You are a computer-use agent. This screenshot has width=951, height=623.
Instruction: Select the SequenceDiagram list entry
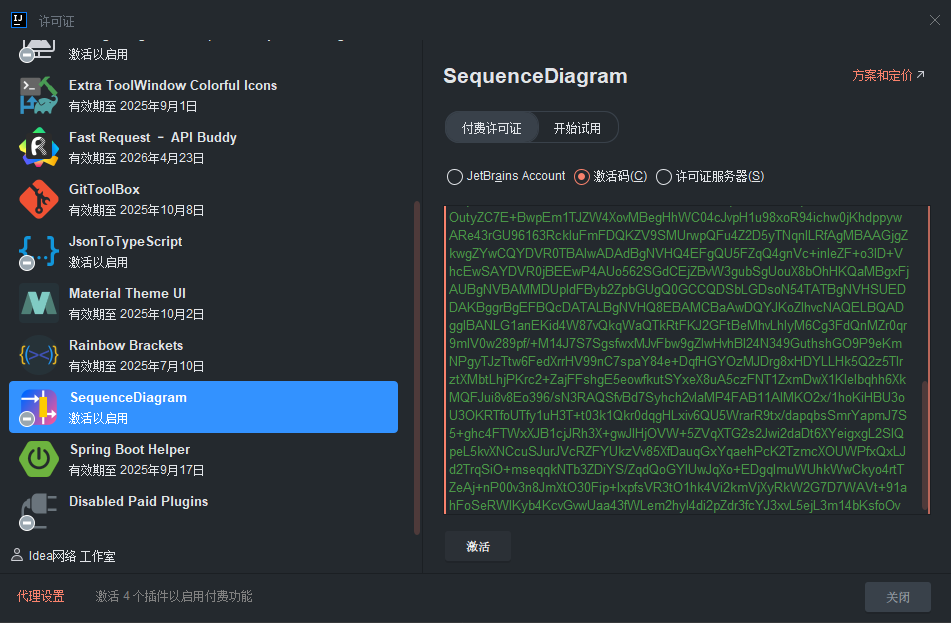pyautogui.click(x=203, y=407)
